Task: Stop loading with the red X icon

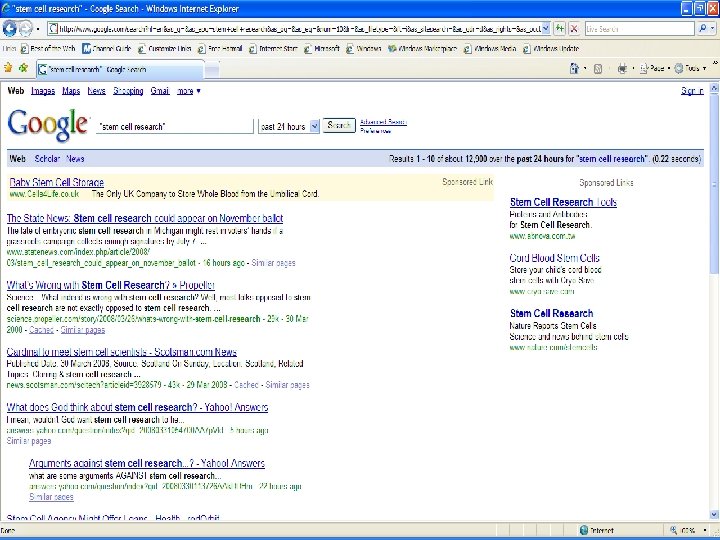Action: point(574,28)
